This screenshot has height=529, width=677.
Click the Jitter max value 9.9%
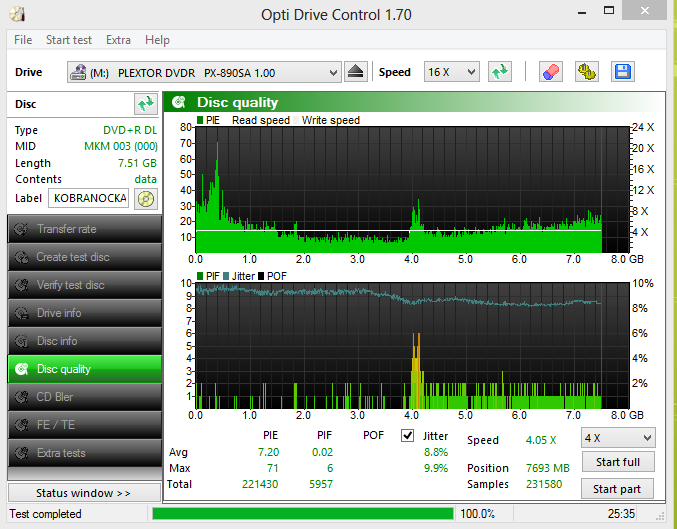(436, 468)
